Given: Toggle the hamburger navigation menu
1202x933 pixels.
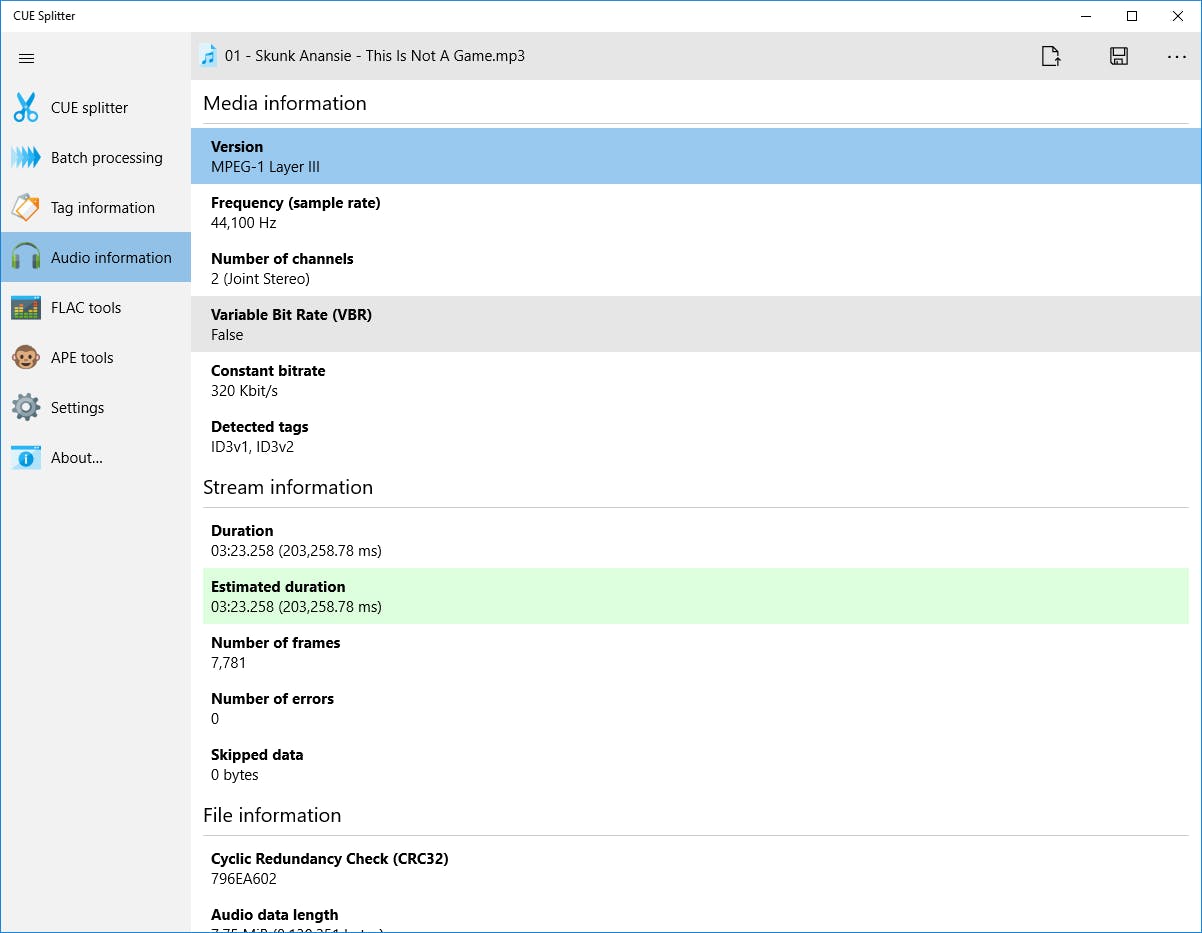Looking at the screenshot, I should click(27, 58).
